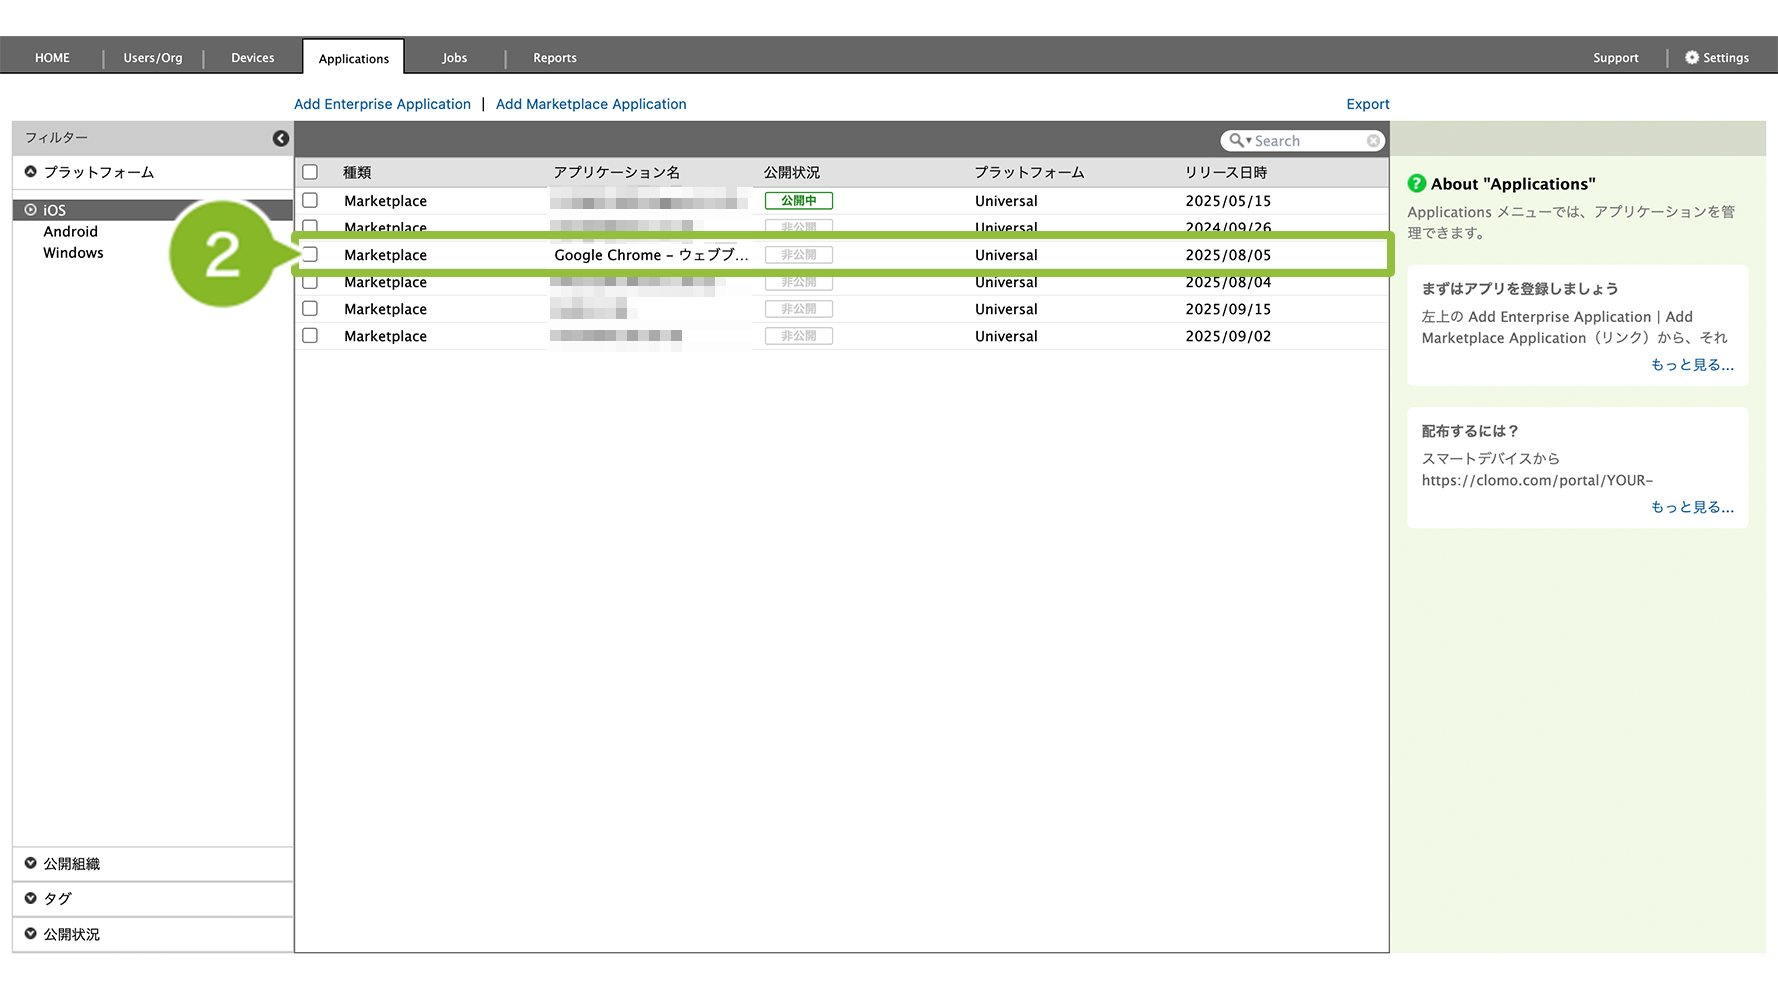Viewport: 1778px width, 1000px height.
Task: Expand the 公開組織 filter section
Action: (31, 864)
